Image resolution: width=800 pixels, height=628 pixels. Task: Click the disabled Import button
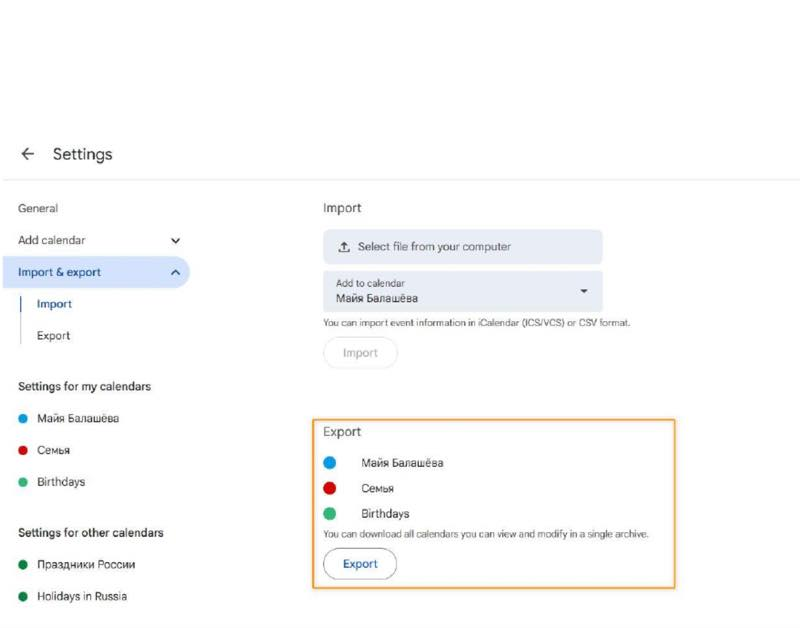click(360, 353)
